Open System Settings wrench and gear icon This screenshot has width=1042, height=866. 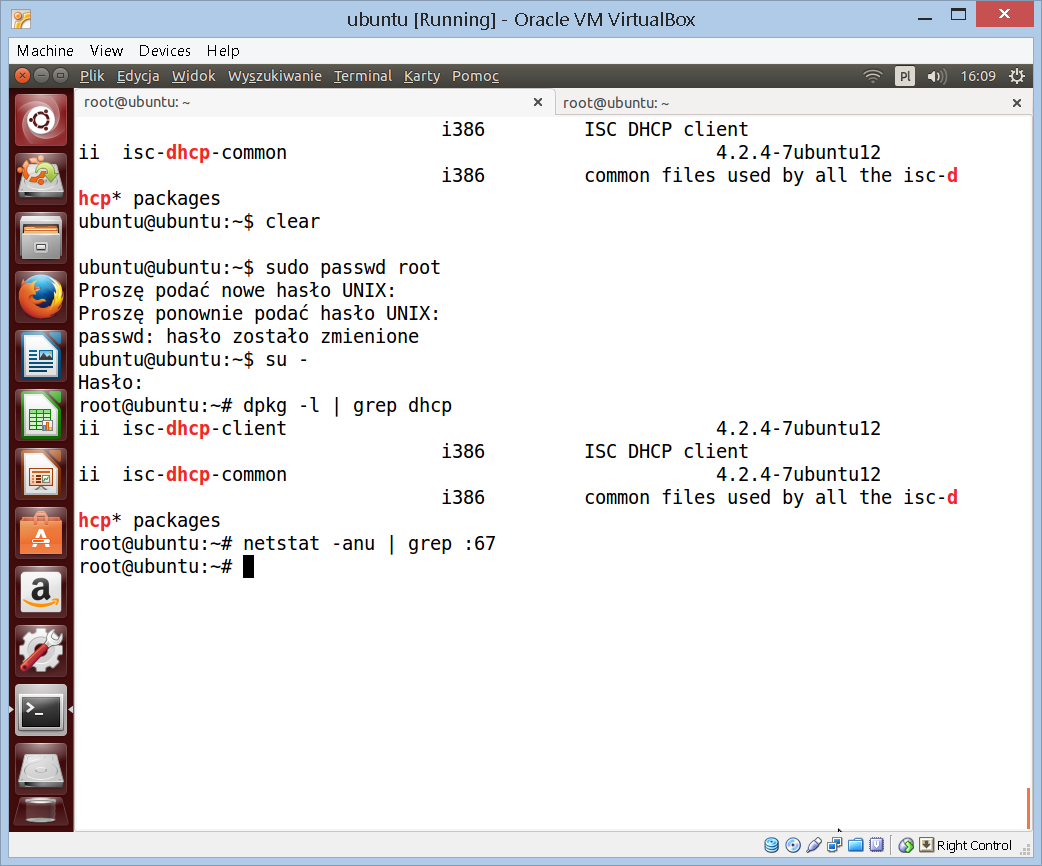coord(41,651)
